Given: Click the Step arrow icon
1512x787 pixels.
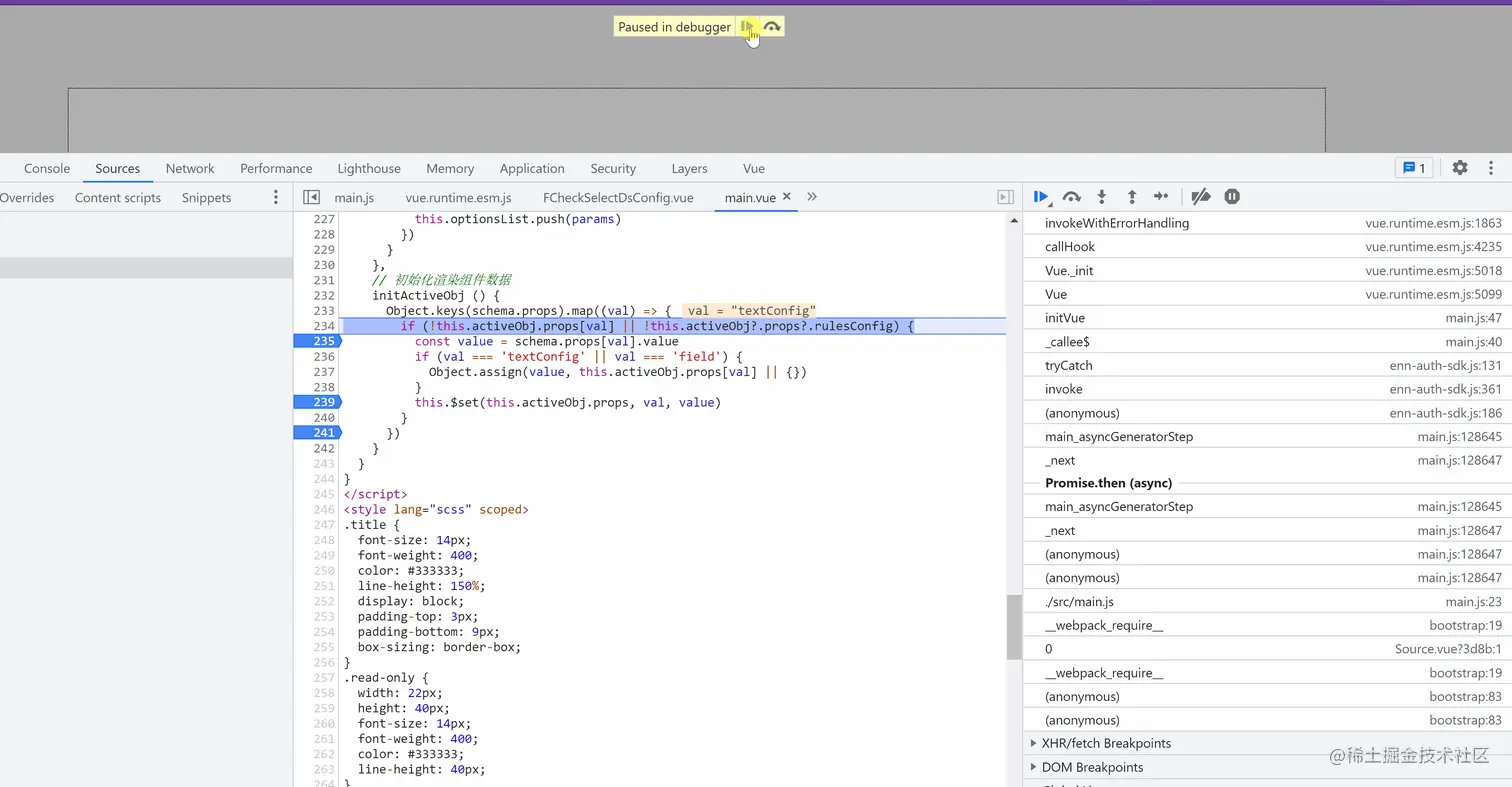Looking at the screenshot, I should click(x=1160, y=197).
